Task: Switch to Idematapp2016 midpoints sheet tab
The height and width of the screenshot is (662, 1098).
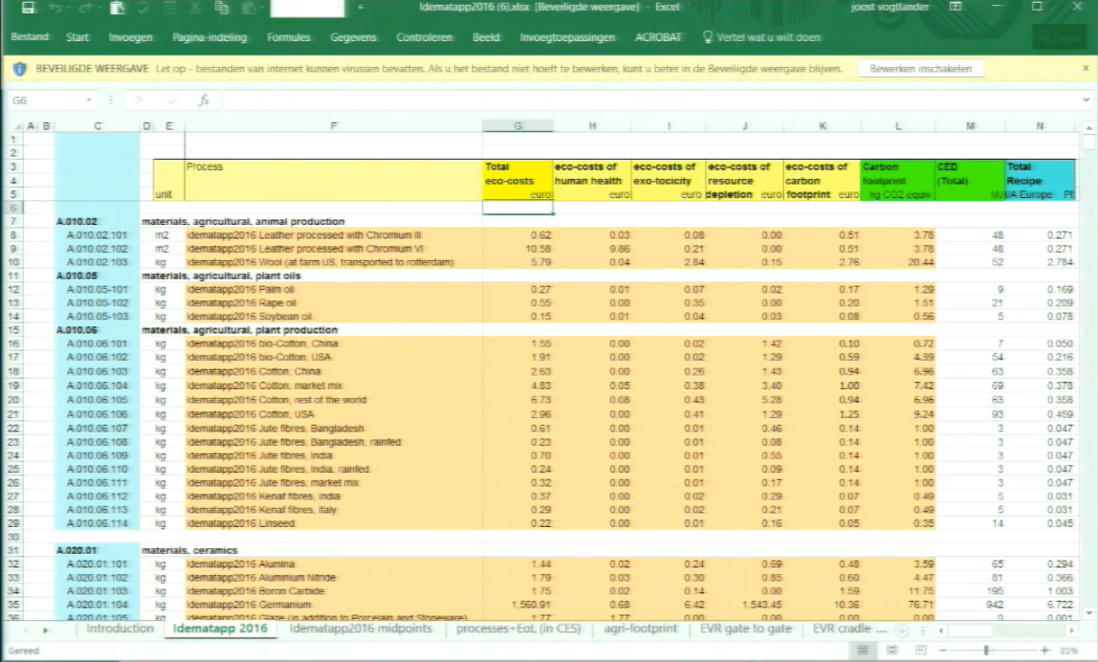Action: [x=361, y=629]
